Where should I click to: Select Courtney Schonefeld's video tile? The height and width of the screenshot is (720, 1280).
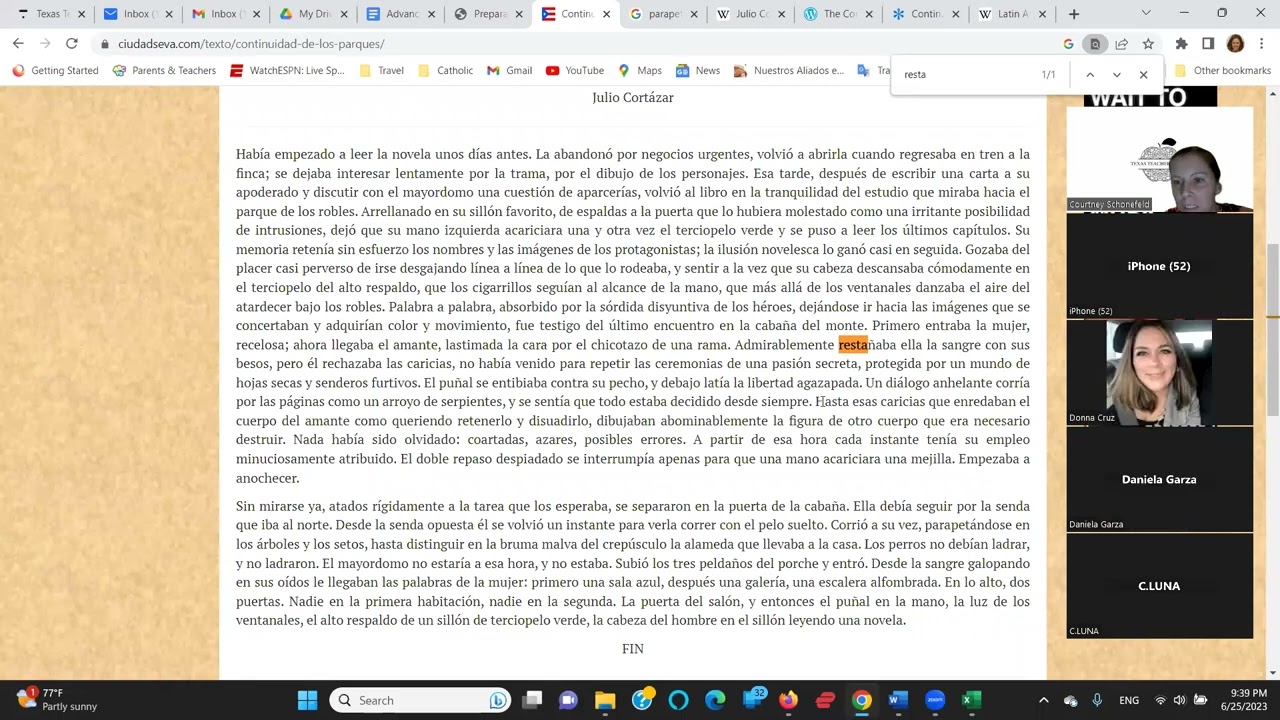pos(1159,158)
